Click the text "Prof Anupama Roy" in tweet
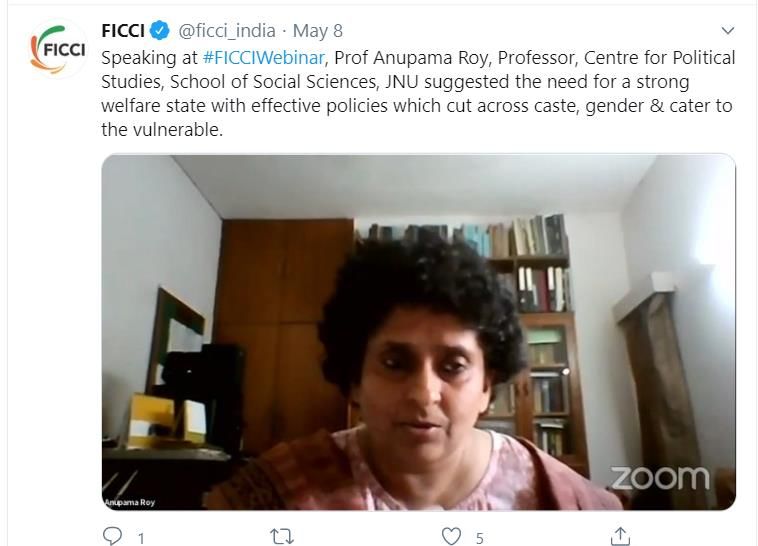The width and height of the screenshot is (758, 546). pyautogui.click(x=411, y=58)
